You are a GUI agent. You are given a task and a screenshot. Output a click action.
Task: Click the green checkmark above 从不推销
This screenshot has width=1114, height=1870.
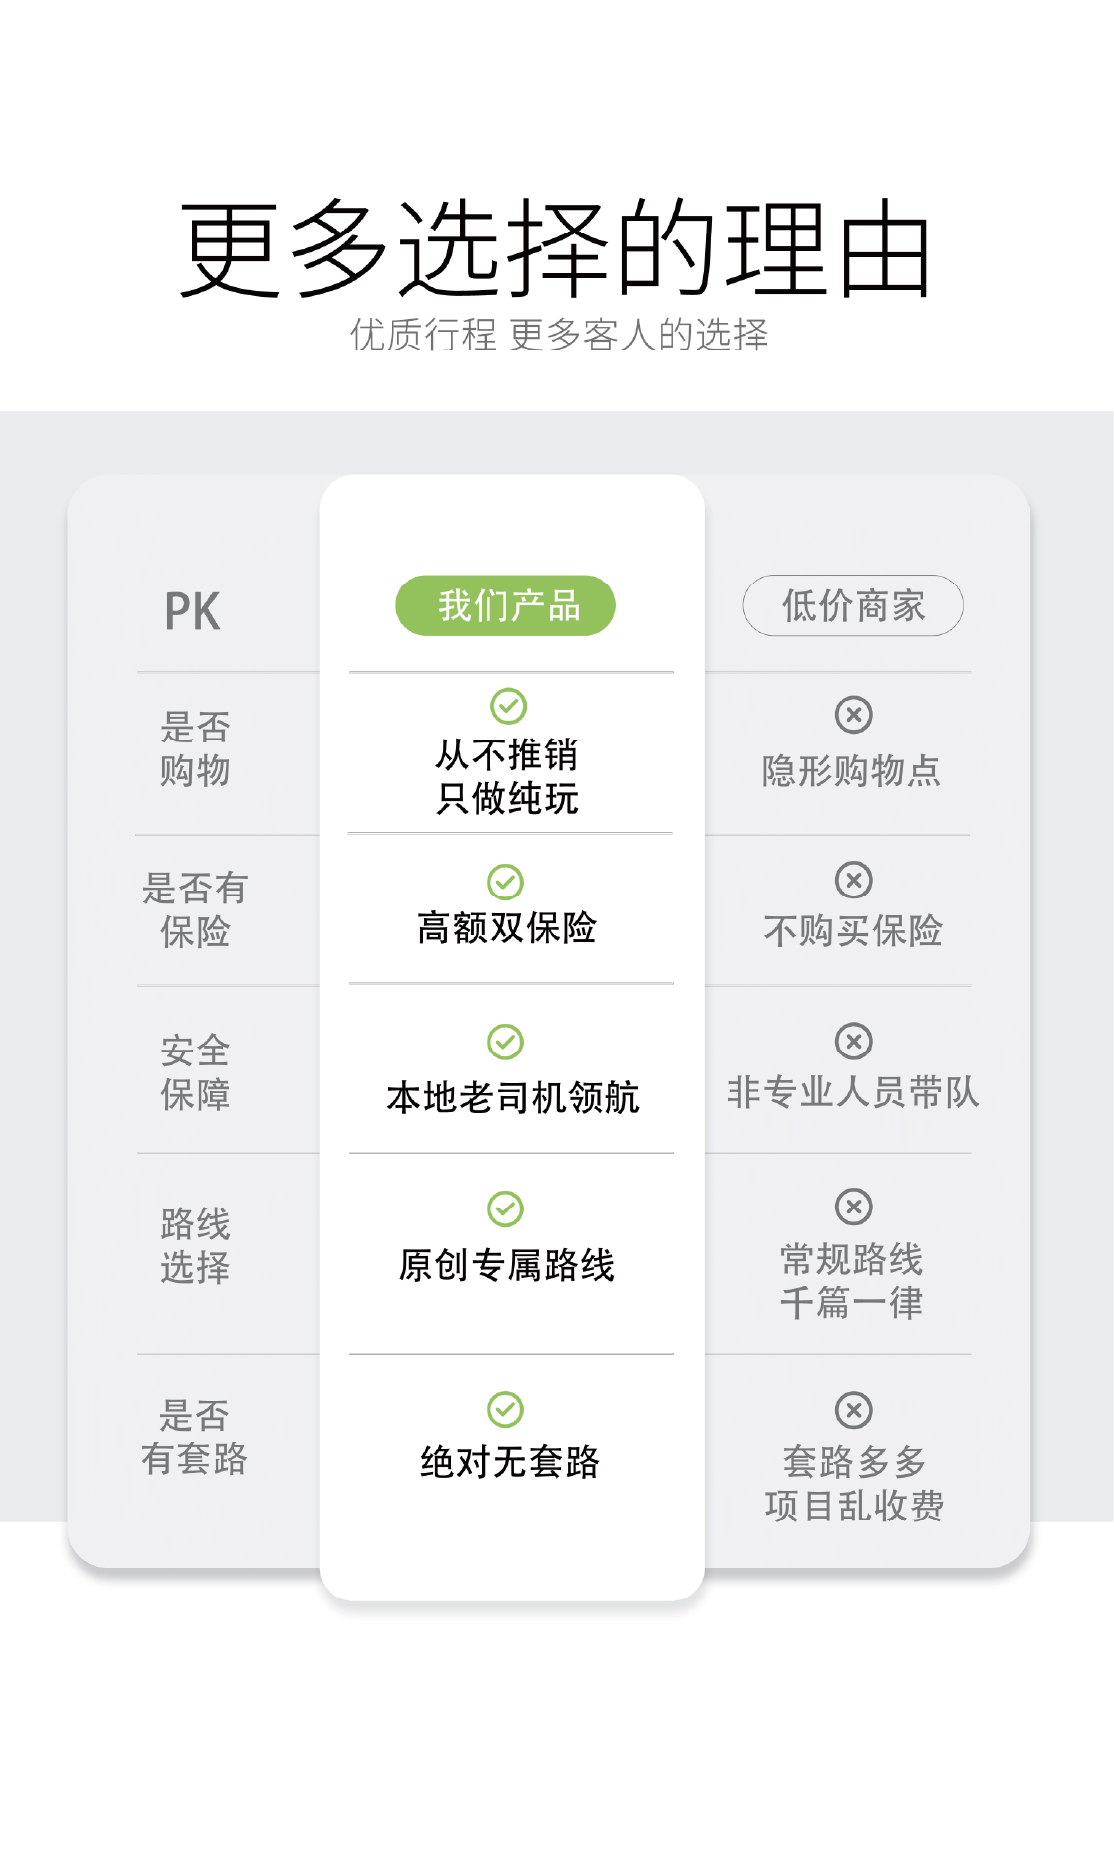click(x=508, y=706)
